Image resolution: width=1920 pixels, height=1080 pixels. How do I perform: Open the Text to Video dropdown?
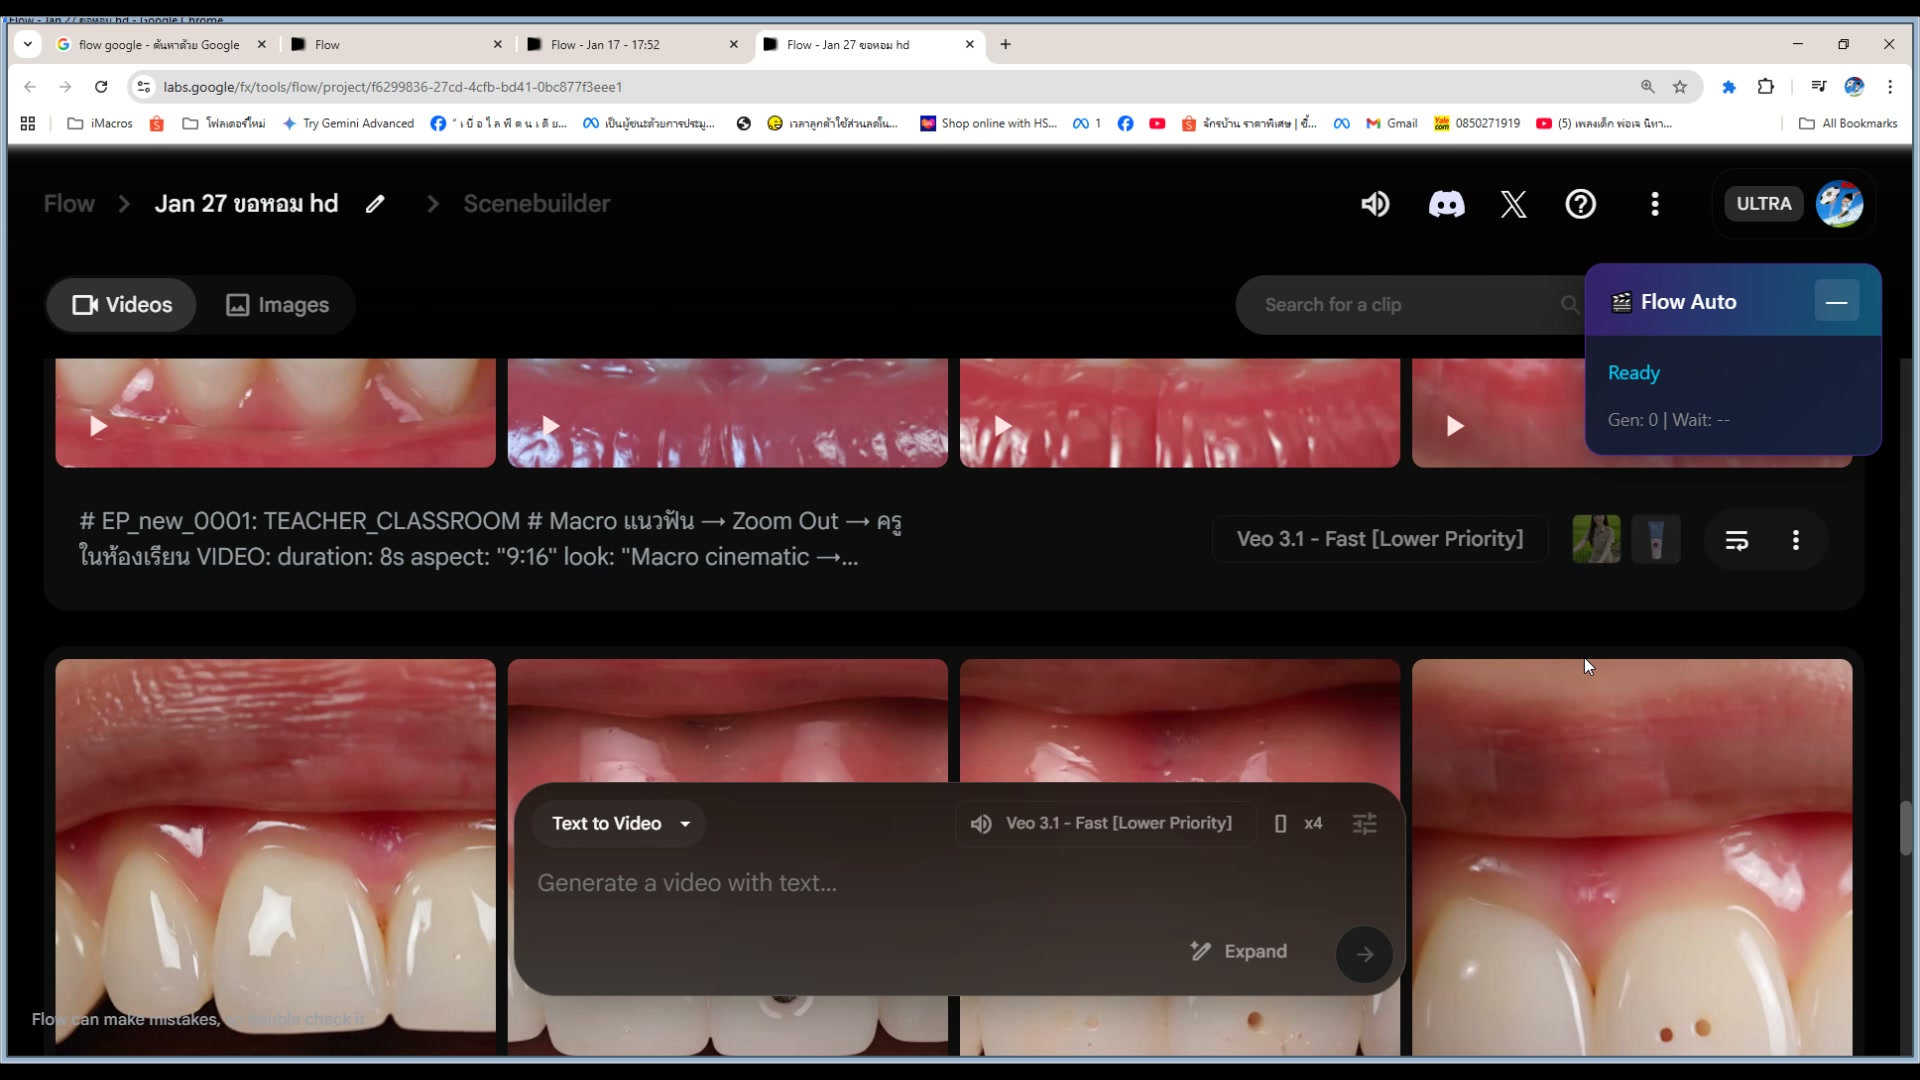[x=620, y=823]
